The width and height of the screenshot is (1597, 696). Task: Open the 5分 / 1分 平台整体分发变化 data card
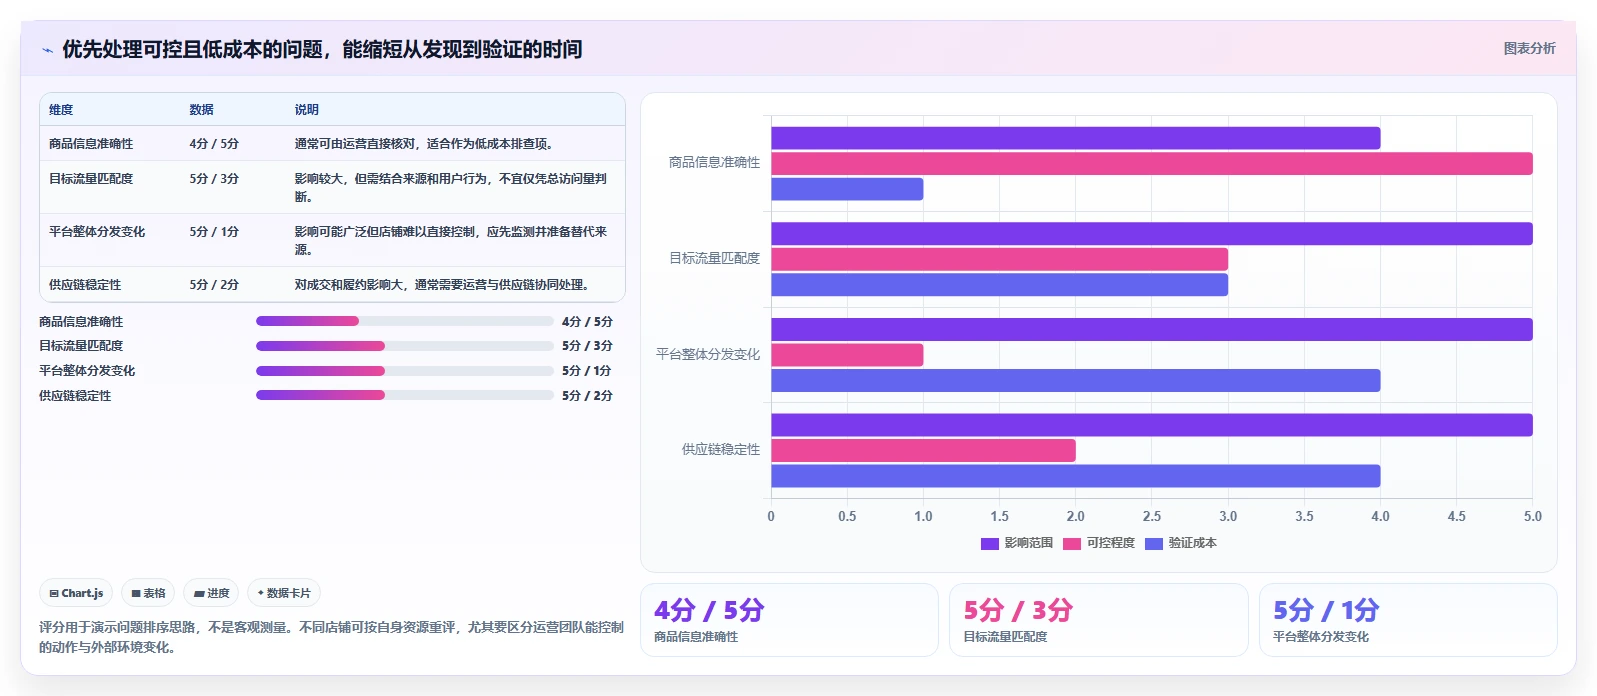pyautogui.click(x=1408, y=620)
